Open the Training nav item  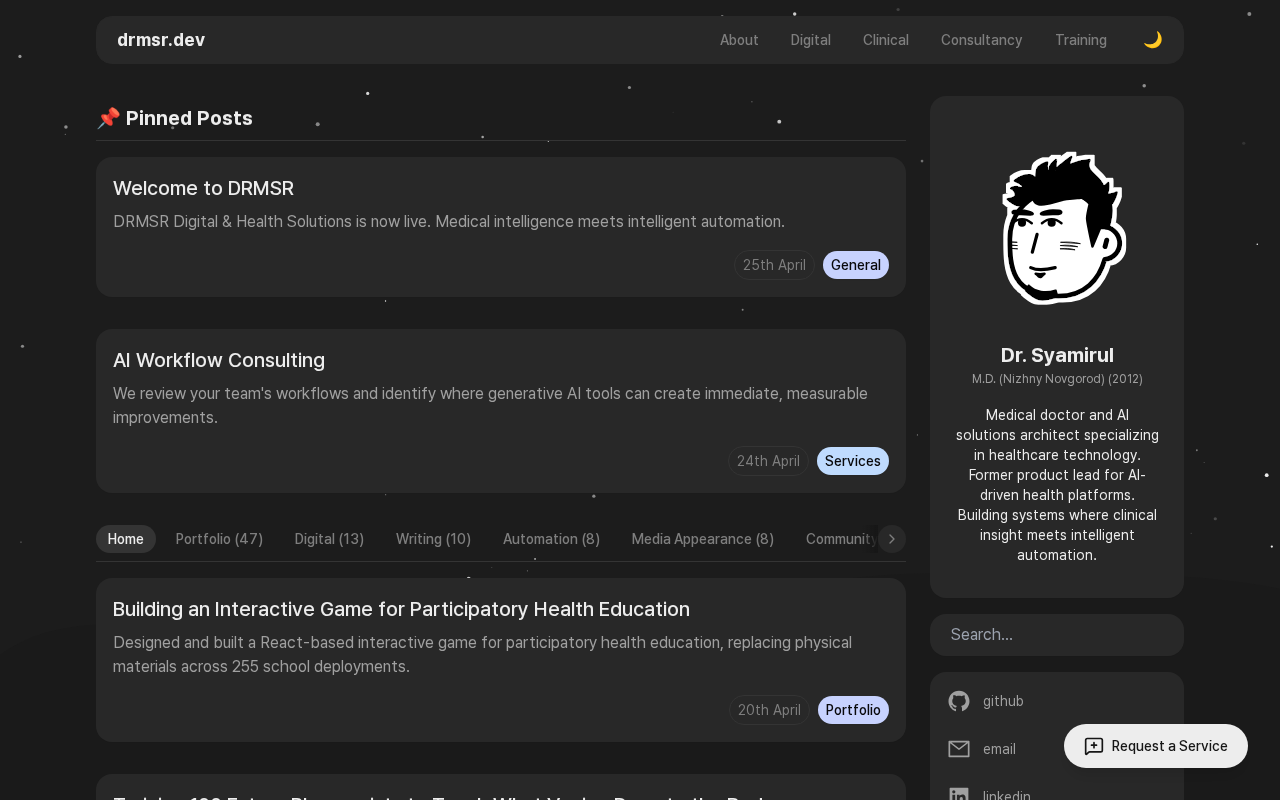point(1080,40)
